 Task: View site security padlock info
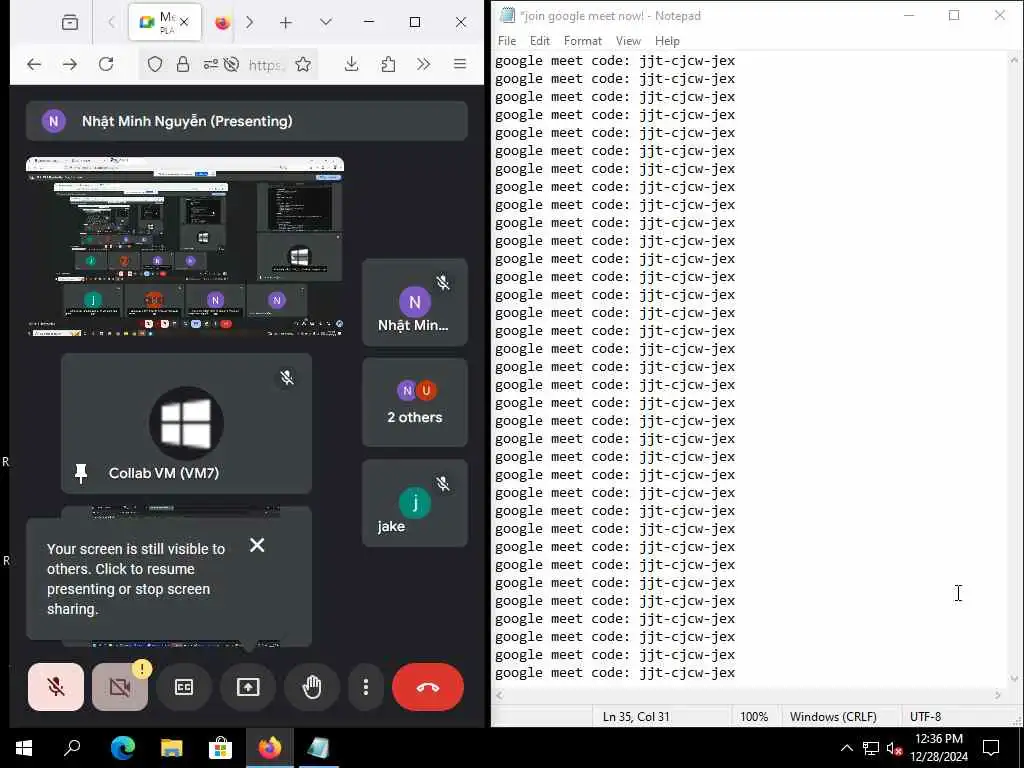[x=183, y=64]
